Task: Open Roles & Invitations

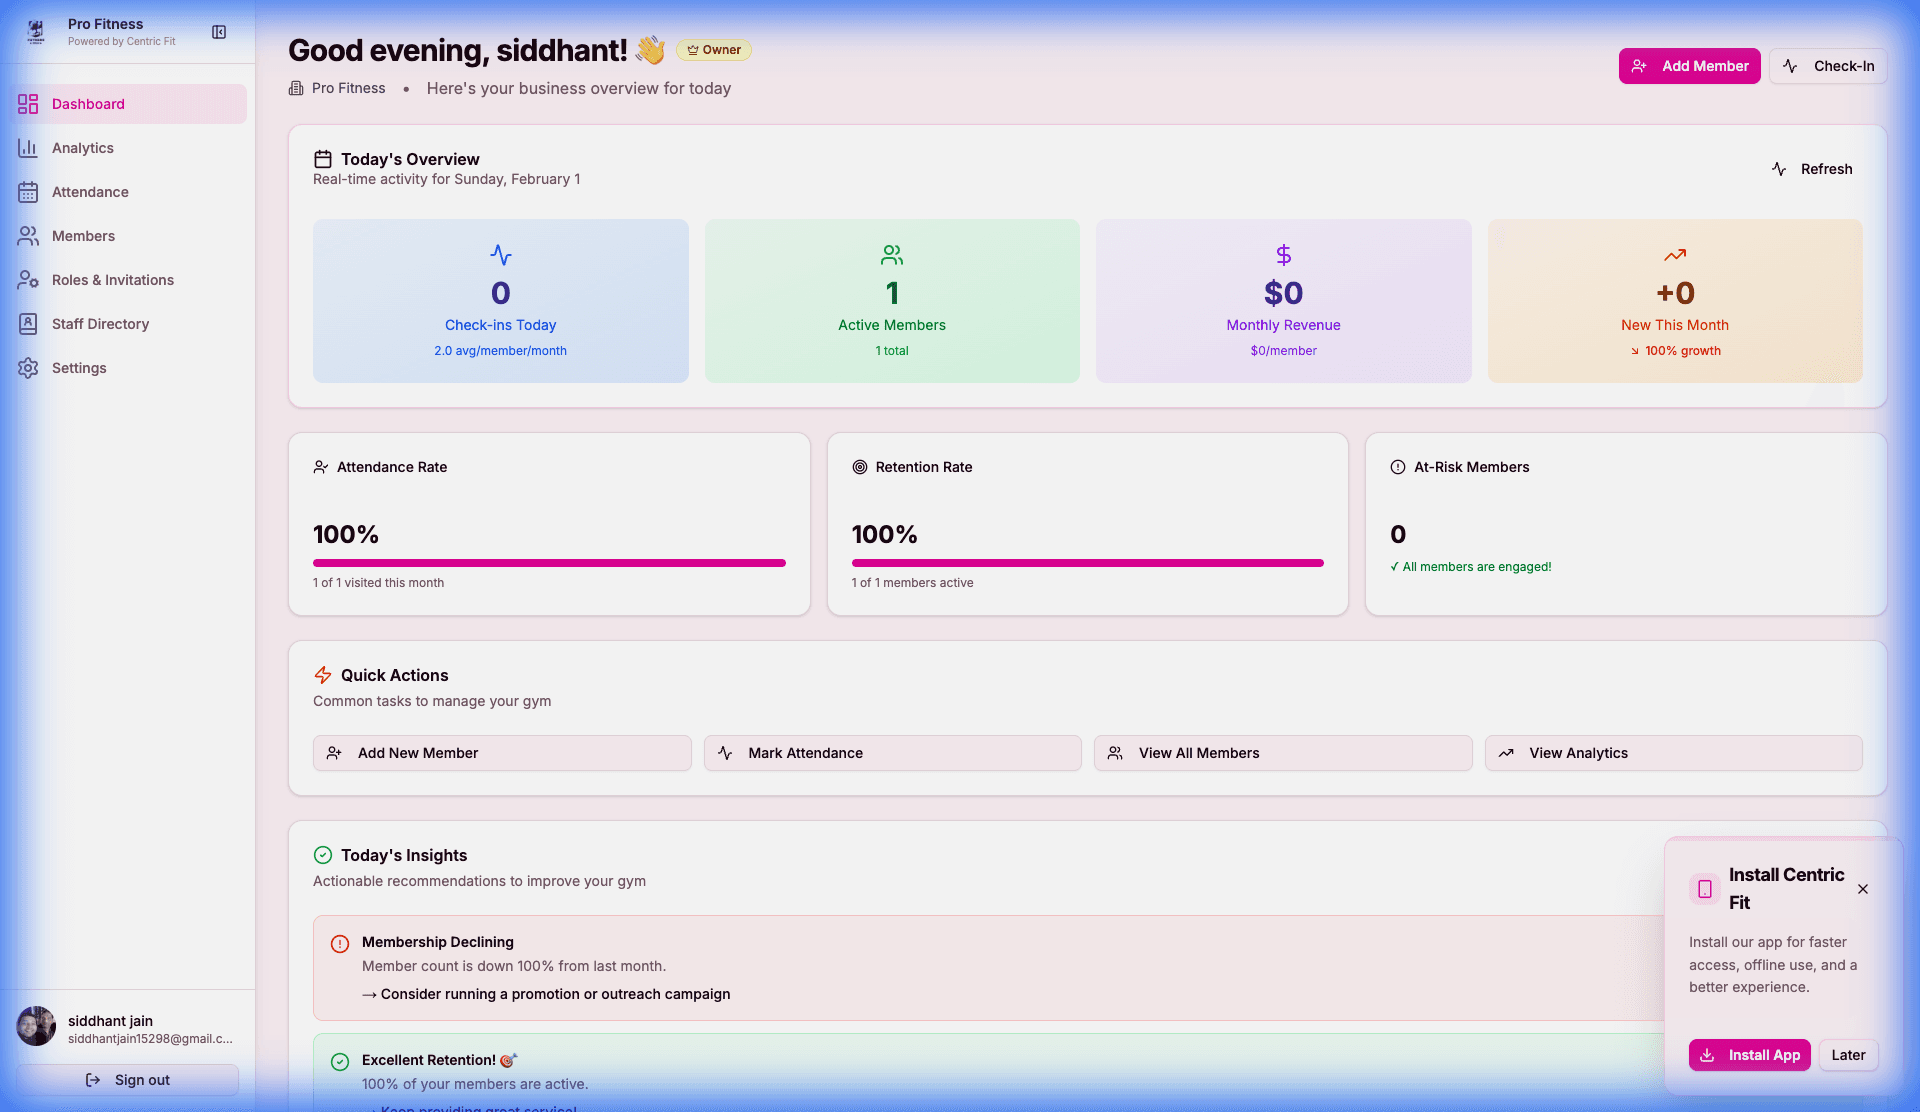Action: tap(113, 279)
